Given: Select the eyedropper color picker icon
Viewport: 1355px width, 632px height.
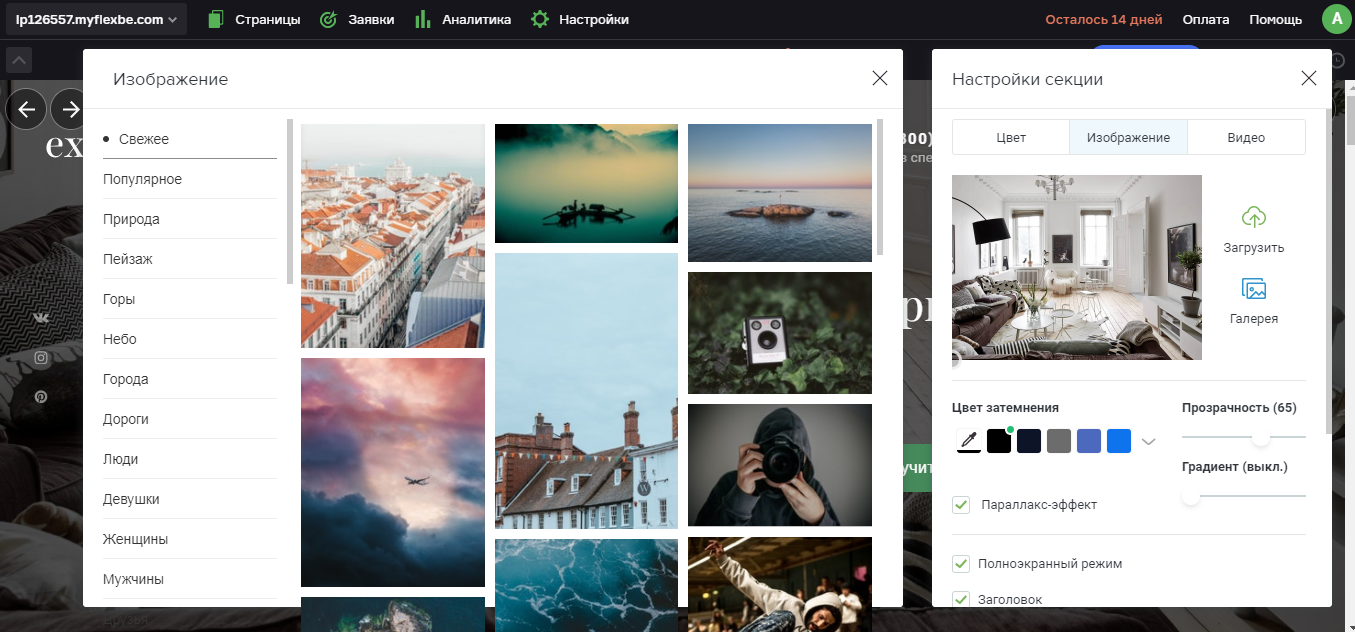Looking at the screenshot, I should click(969, 441).
